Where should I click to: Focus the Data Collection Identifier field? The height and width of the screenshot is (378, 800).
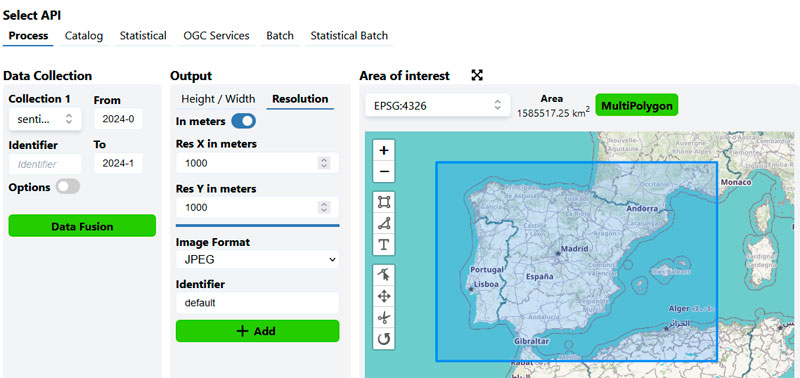45,164
